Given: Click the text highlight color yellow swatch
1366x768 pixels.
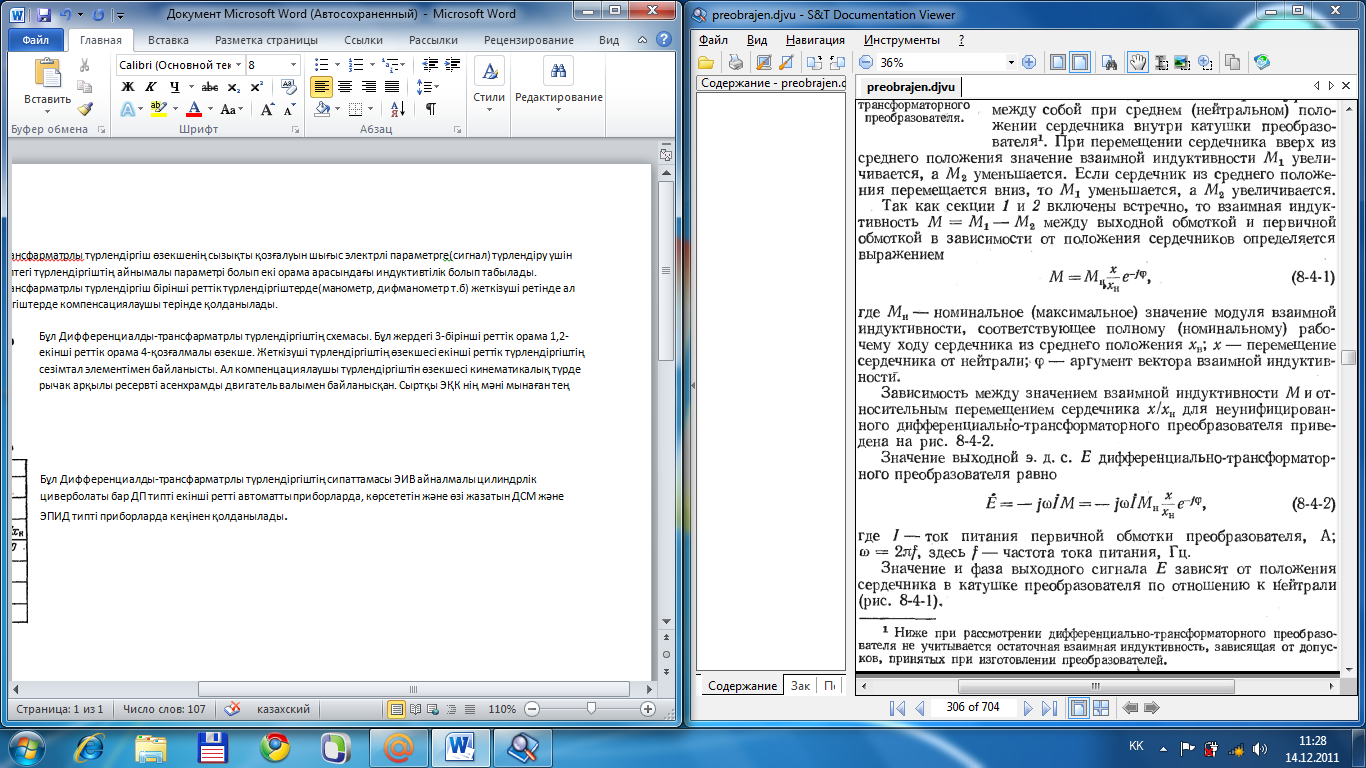Looking at the screenshot, I should [158, 109].
